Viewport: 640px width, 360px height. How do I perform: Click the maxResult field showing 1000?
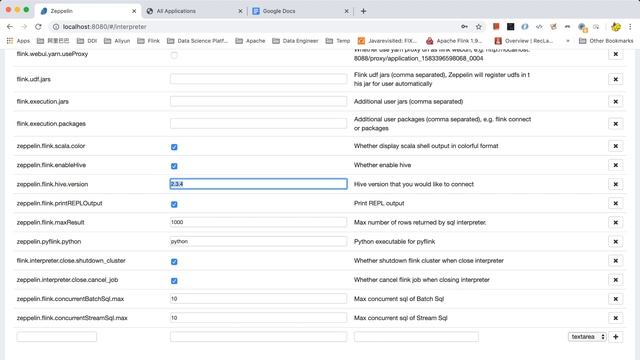[258, 222]
